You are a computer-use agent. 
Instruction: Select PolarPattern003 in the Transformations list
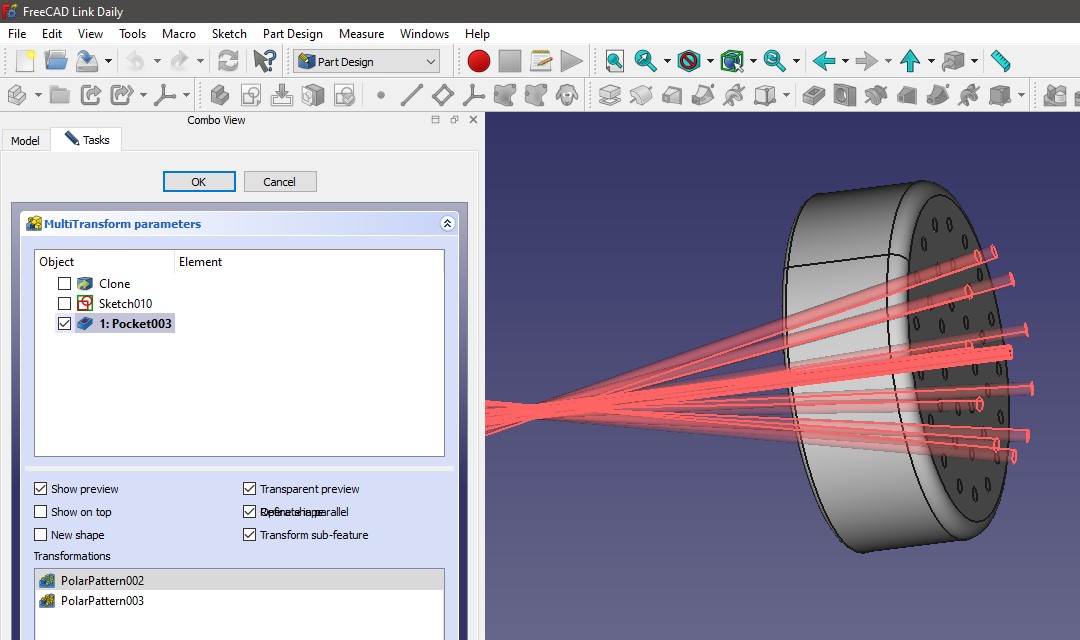pos(102,601)
